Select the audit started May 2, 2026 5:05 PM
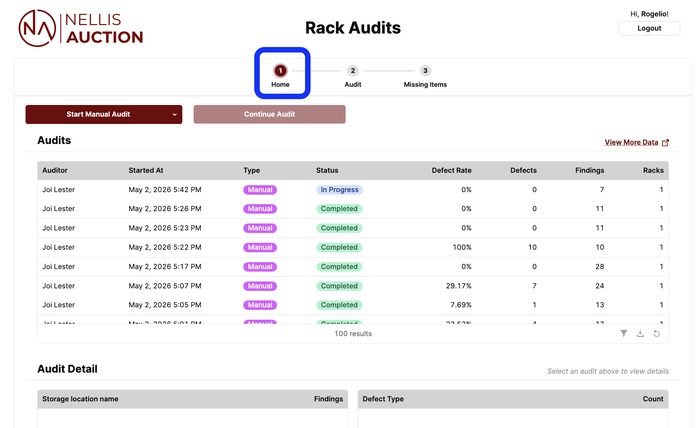Viewport: 700px width, 428px height. click(353, 305)
